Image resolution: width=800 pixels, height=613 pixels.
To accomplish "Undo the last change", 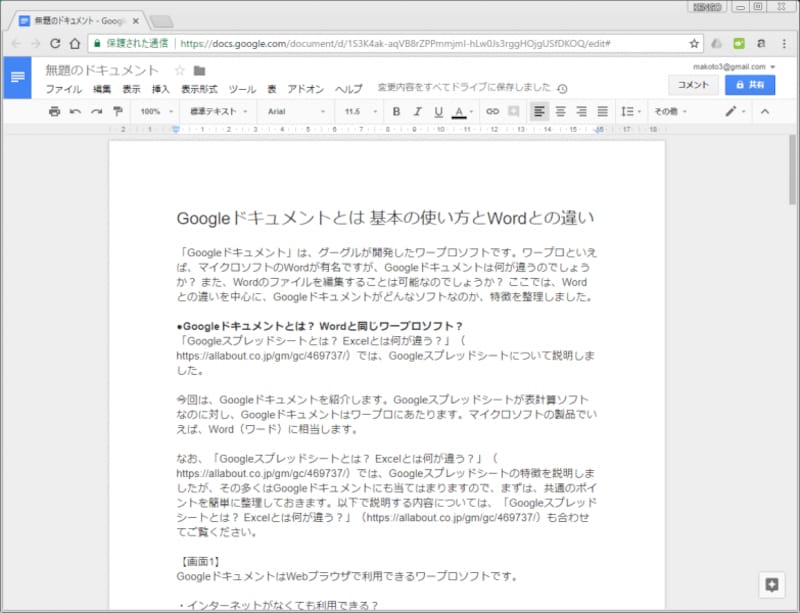I will pos(75,112).
